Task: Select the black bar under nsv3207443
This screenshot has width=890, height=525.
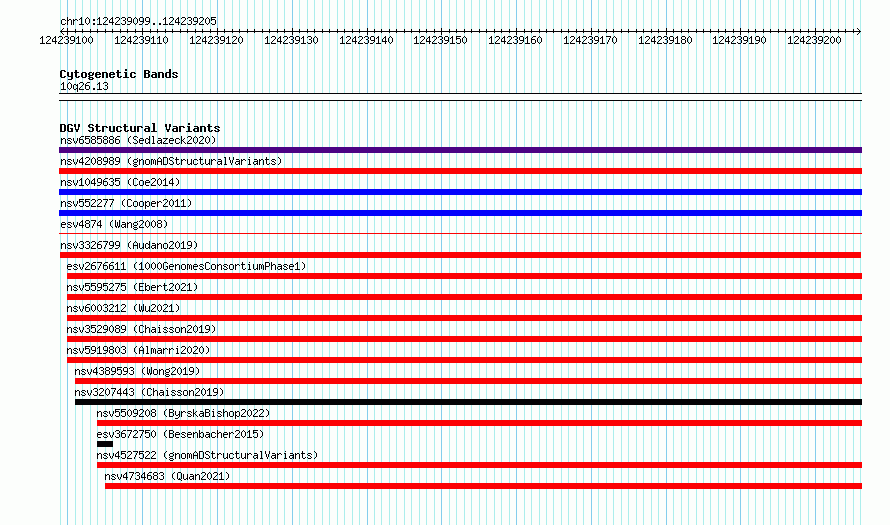Action: click(468, 402)
